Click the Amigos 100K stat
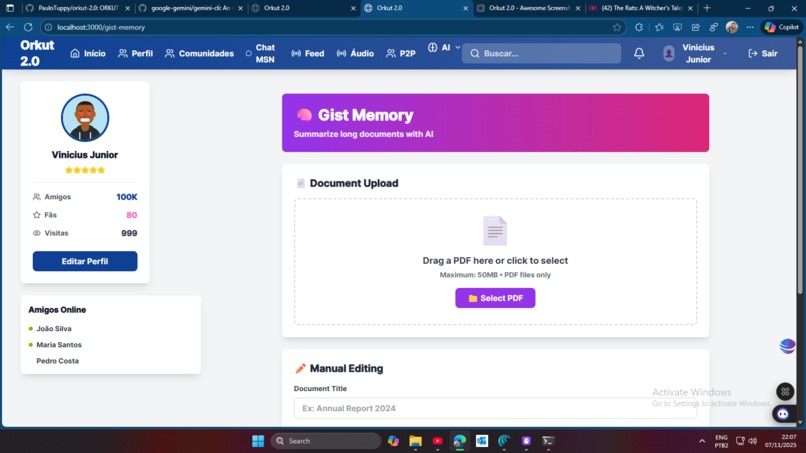The width and height of the screenshot is (806, 453). (x=85, y=197)
